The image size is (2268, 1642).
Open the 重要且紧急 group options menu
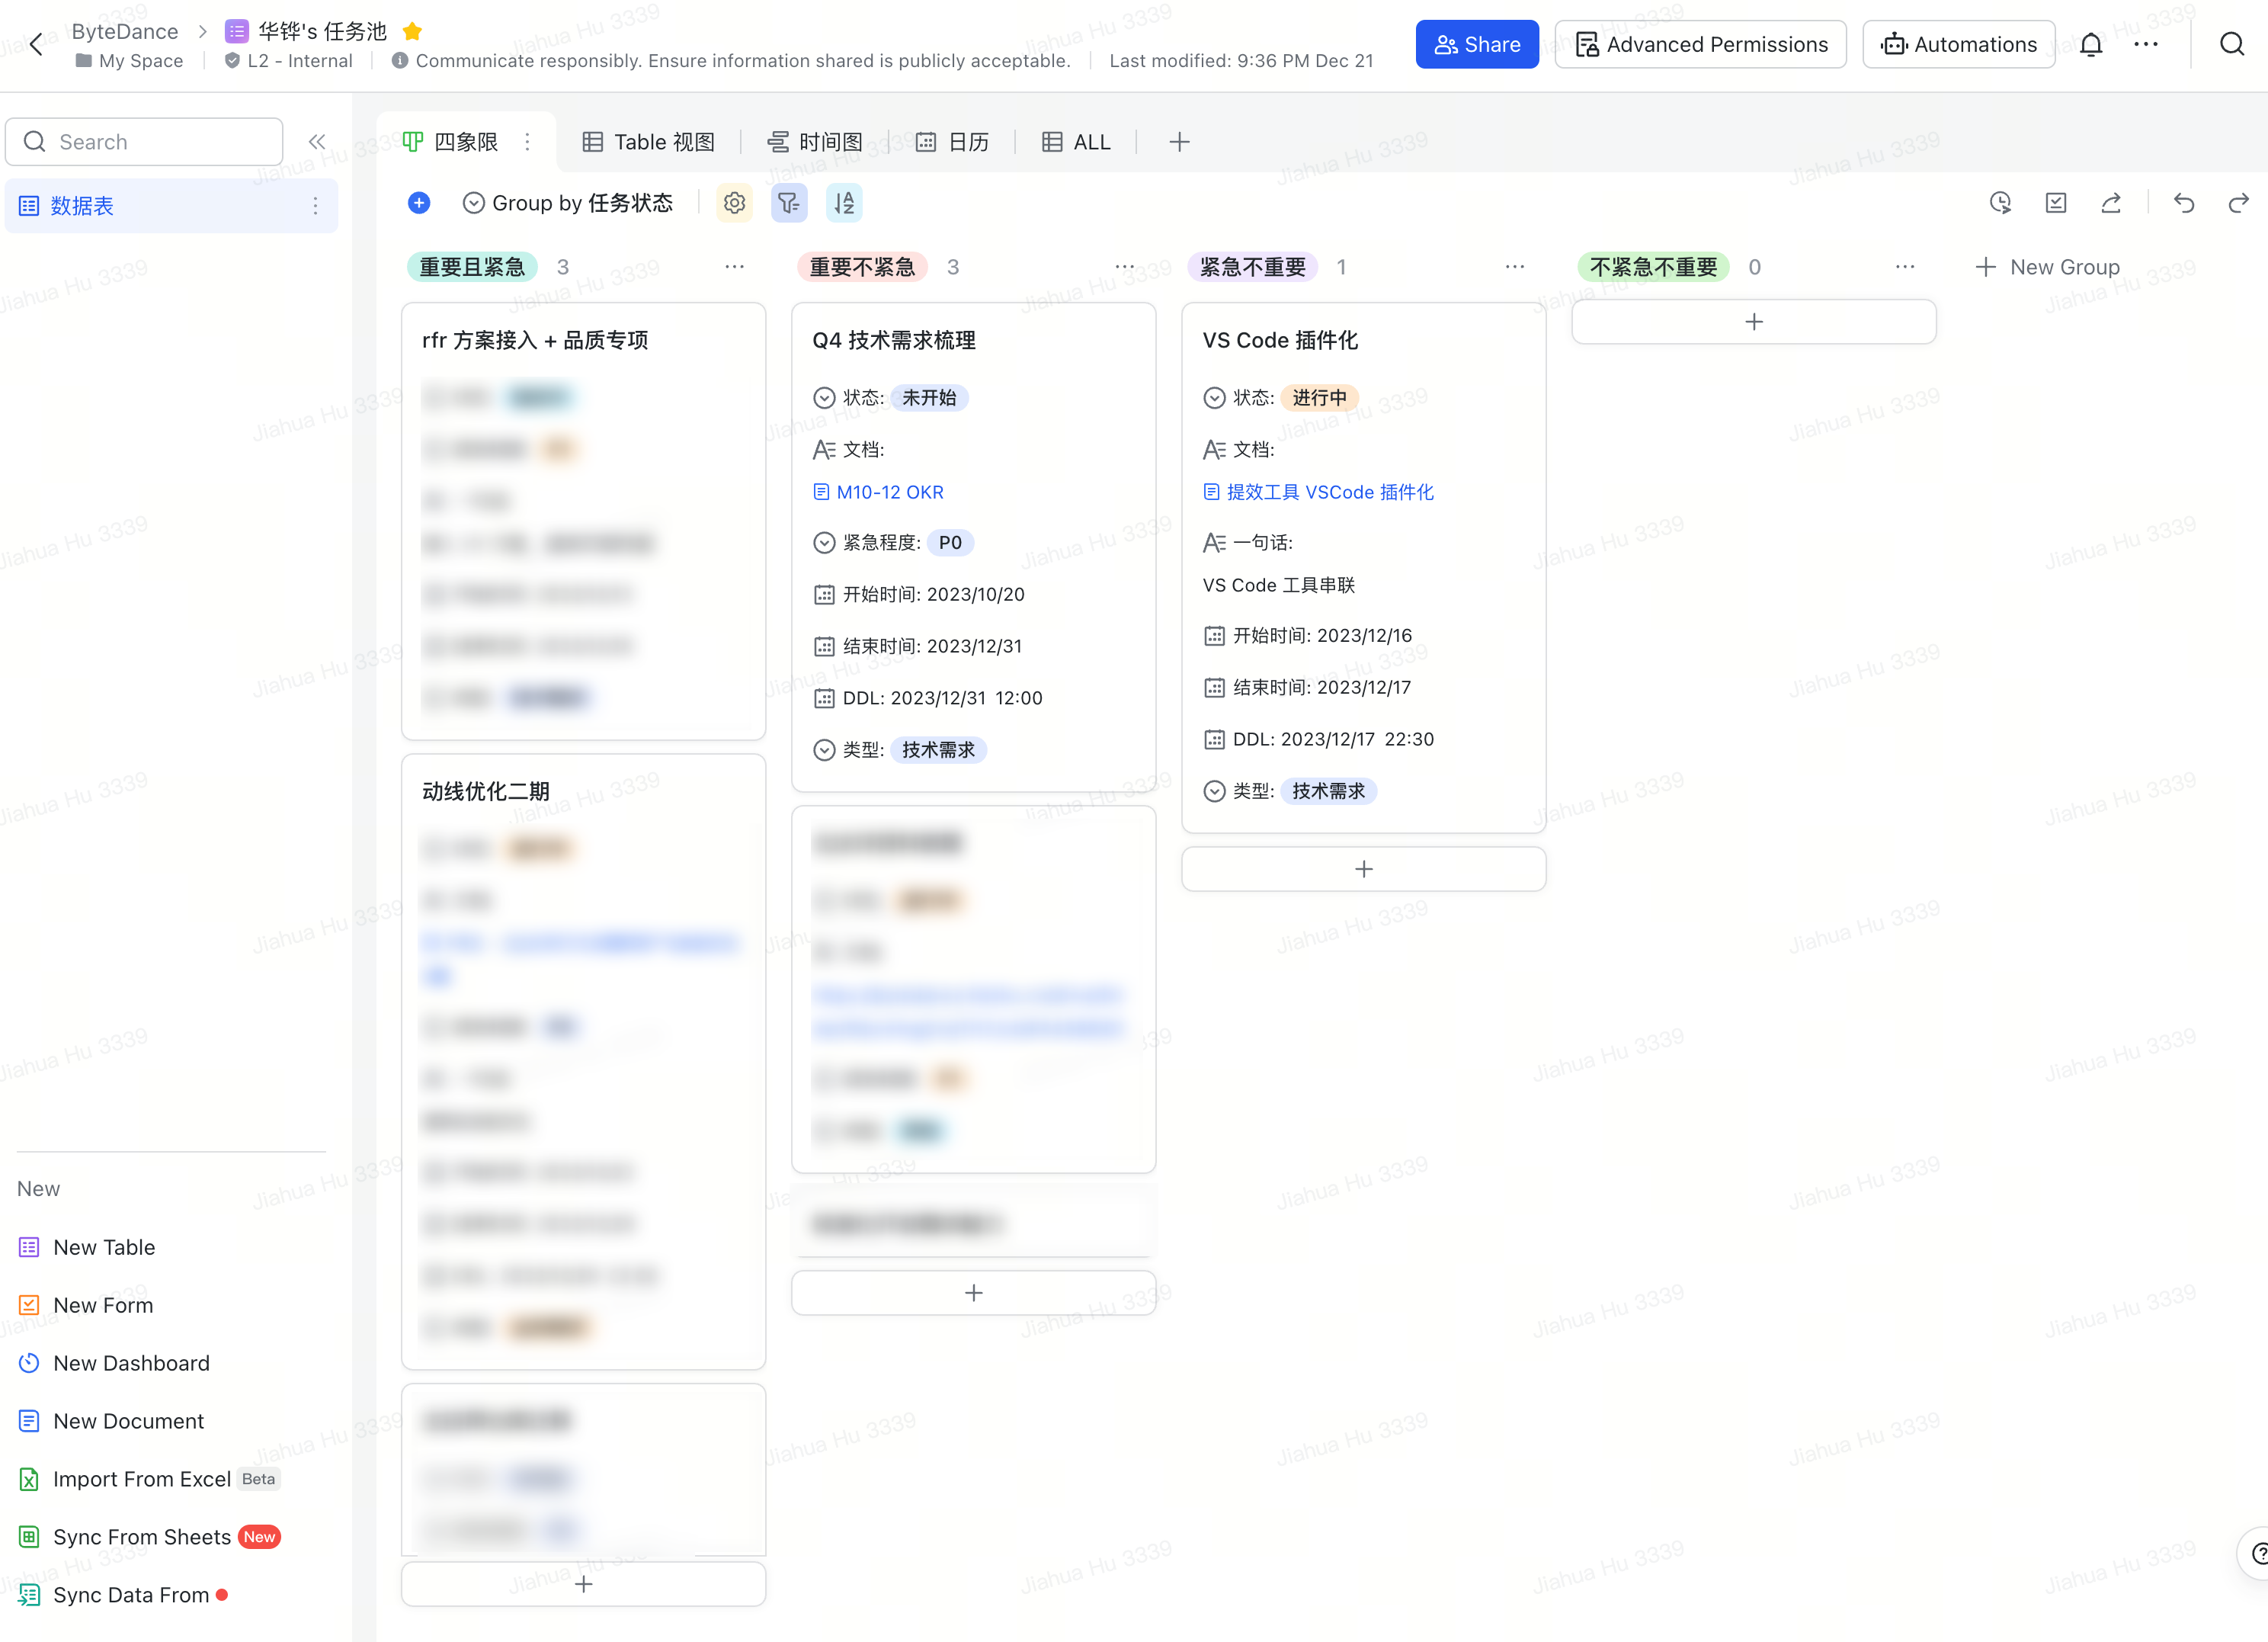734,267
